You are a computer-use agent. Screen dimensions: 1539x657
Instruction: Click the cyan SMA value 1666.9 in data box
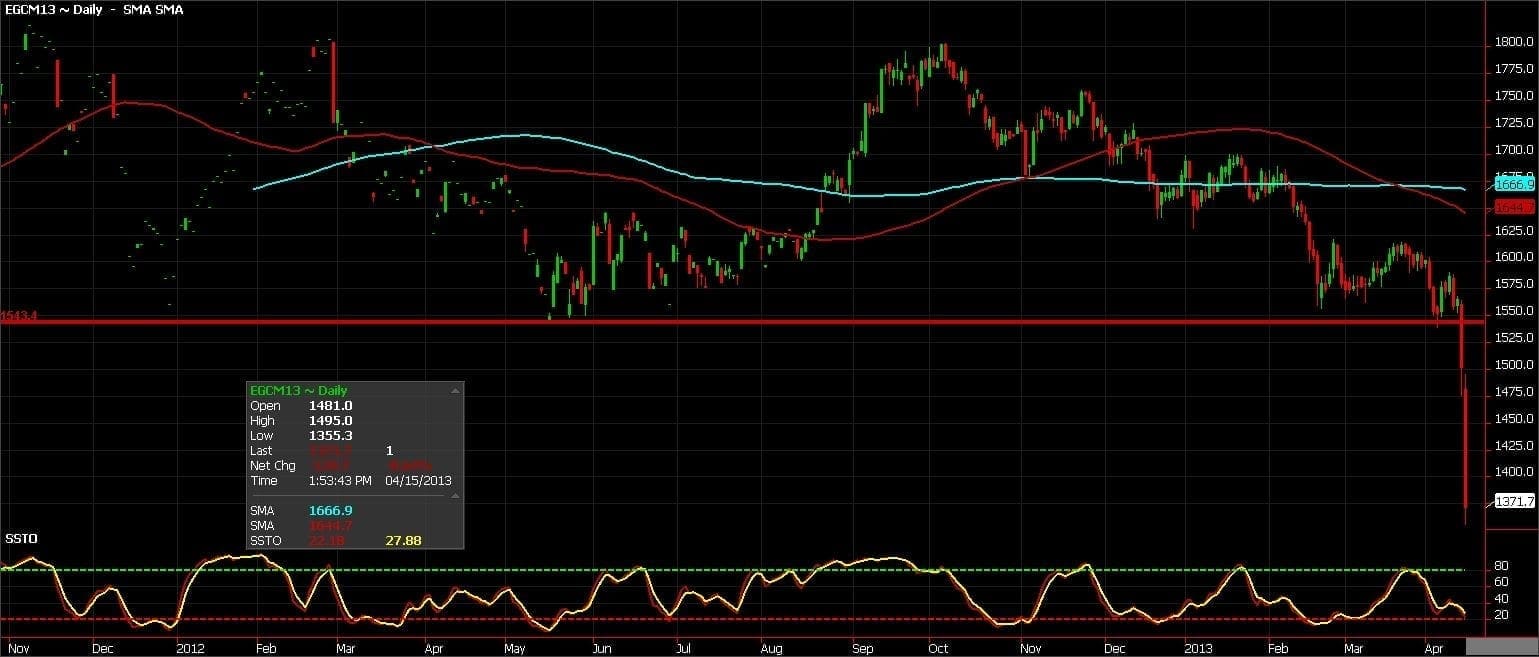click(x=330, y=511)
